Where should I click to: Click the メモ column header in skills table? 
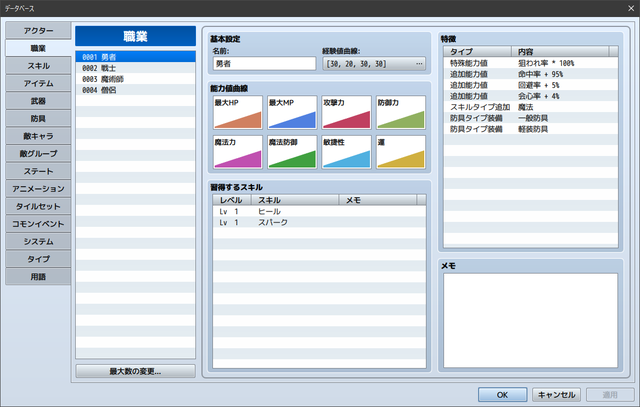[378, 200]
